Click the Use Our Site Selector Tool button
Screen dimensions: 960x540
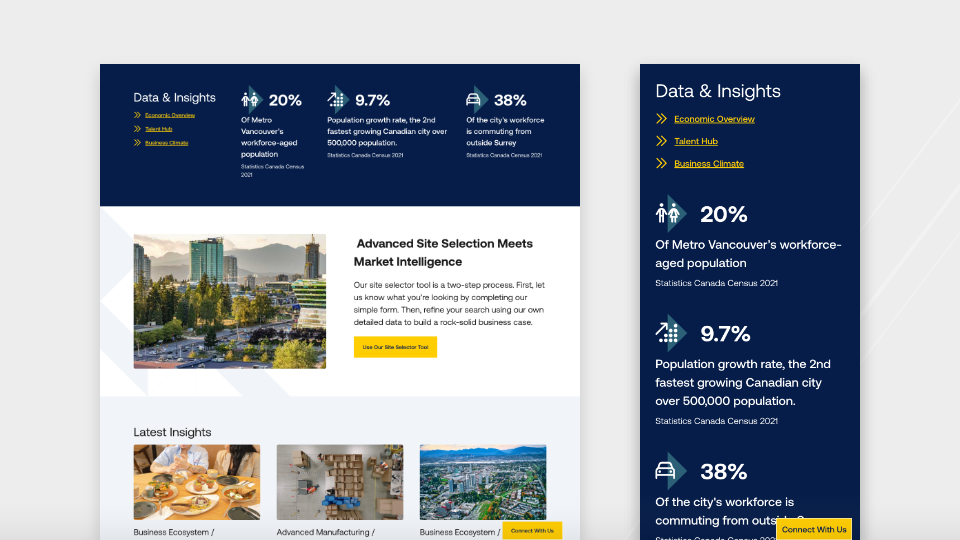[x=395, y=347]
